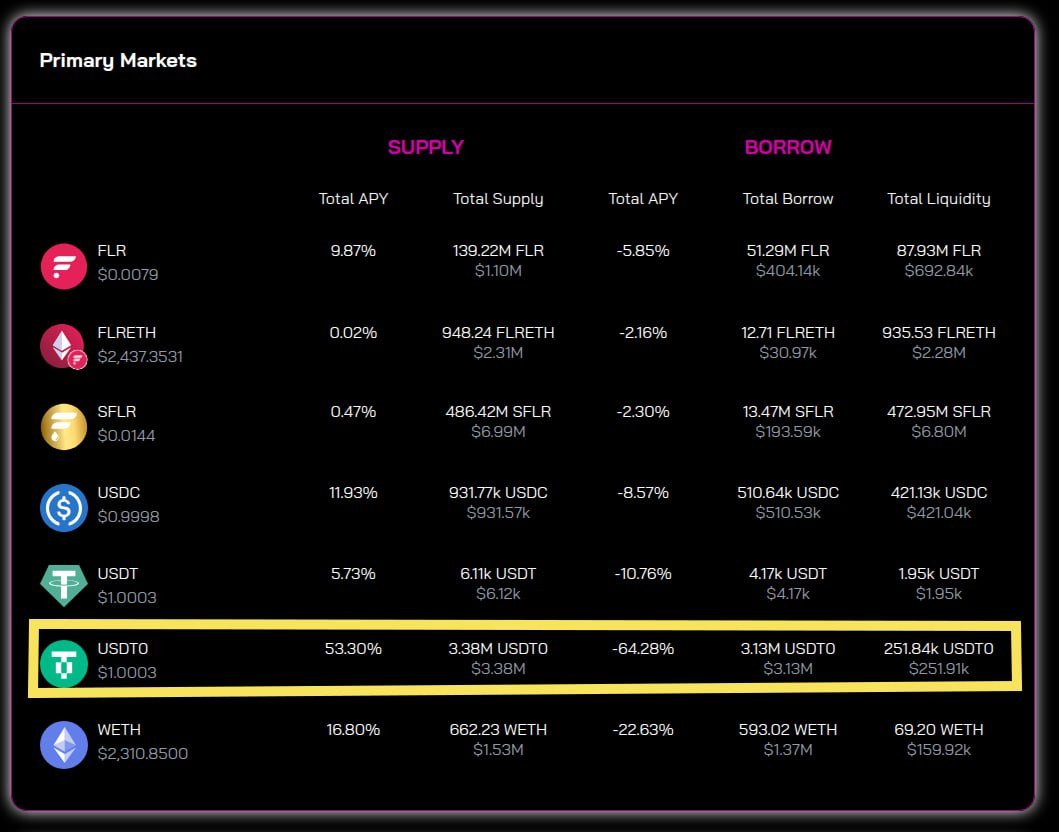
Task: Open the WETH market name
Action: 119,730
